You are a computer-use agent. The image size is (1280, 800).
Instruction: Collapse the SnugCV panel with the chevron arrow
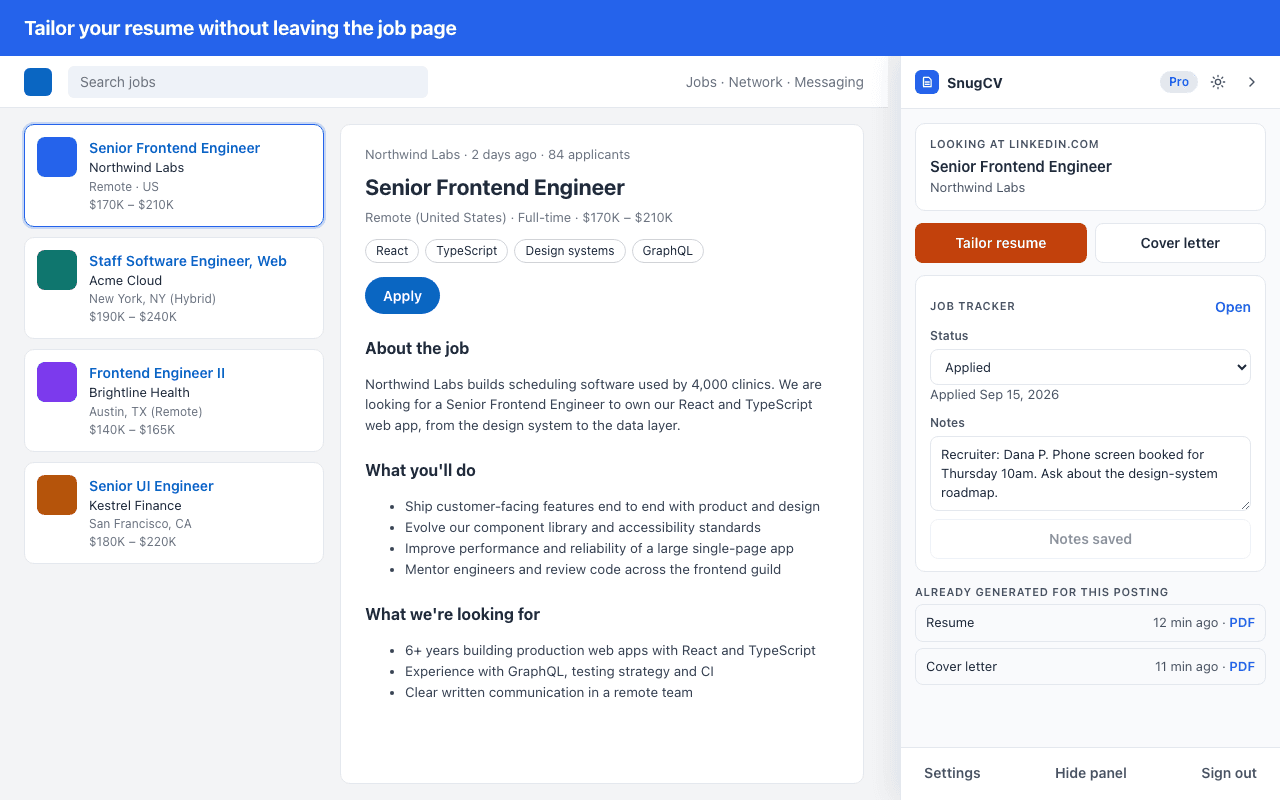pos(1252,82)
